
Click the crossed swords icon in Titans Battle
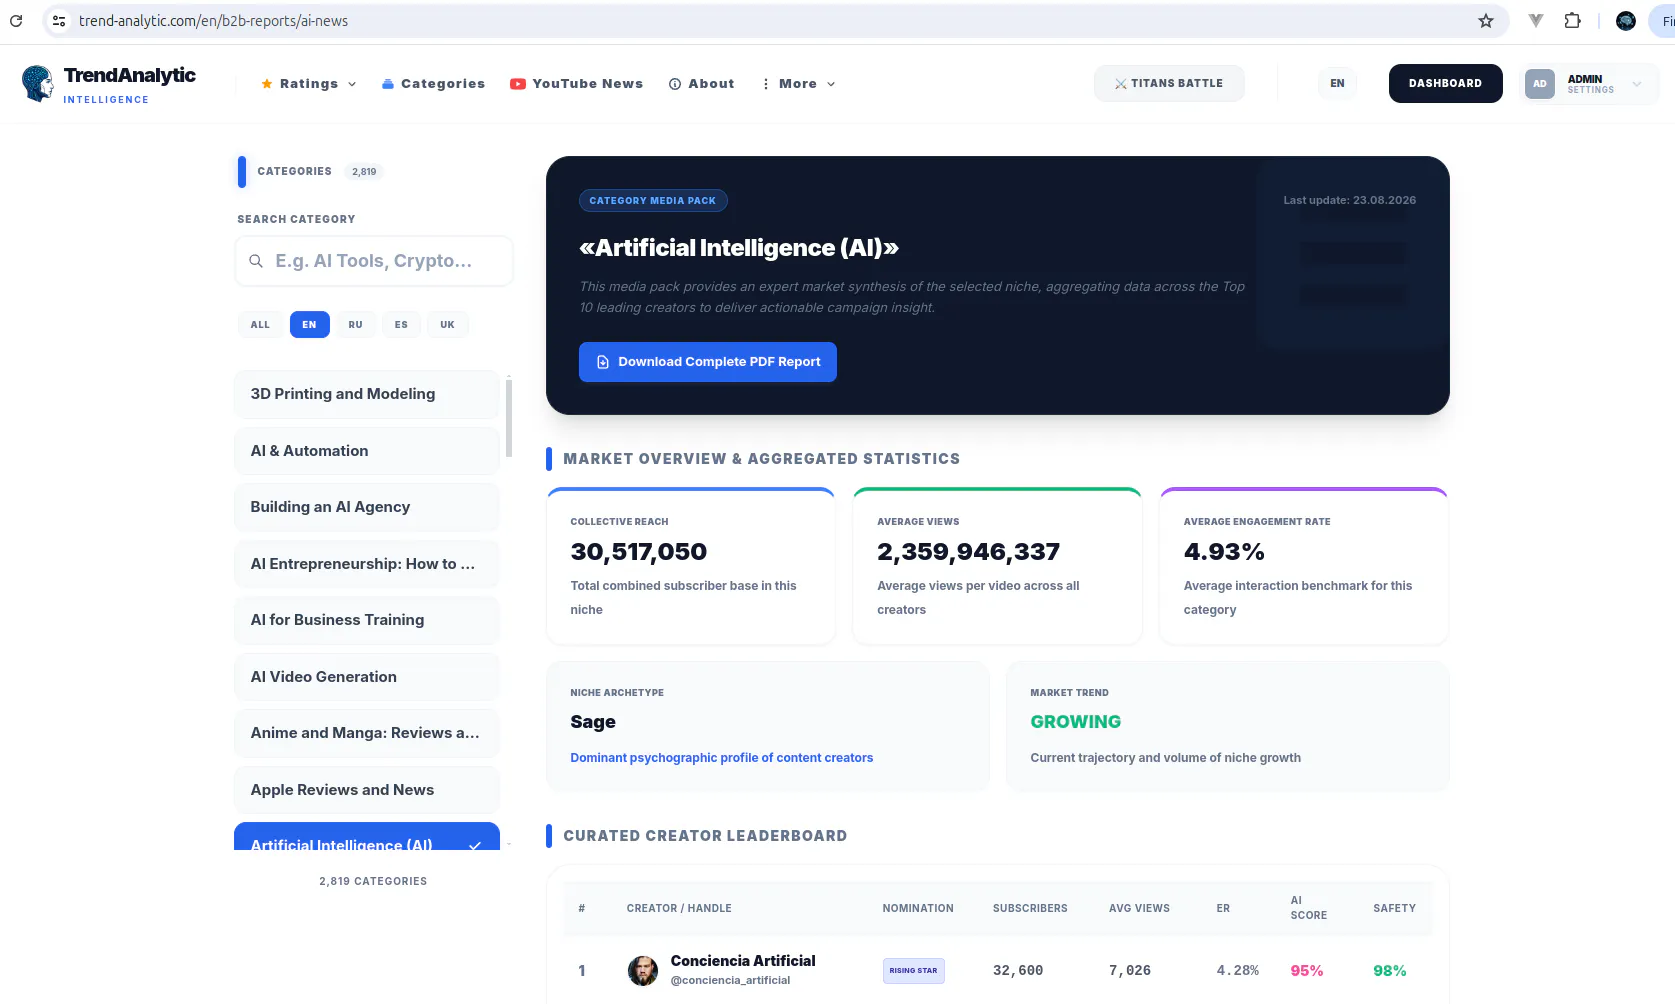1121,84
